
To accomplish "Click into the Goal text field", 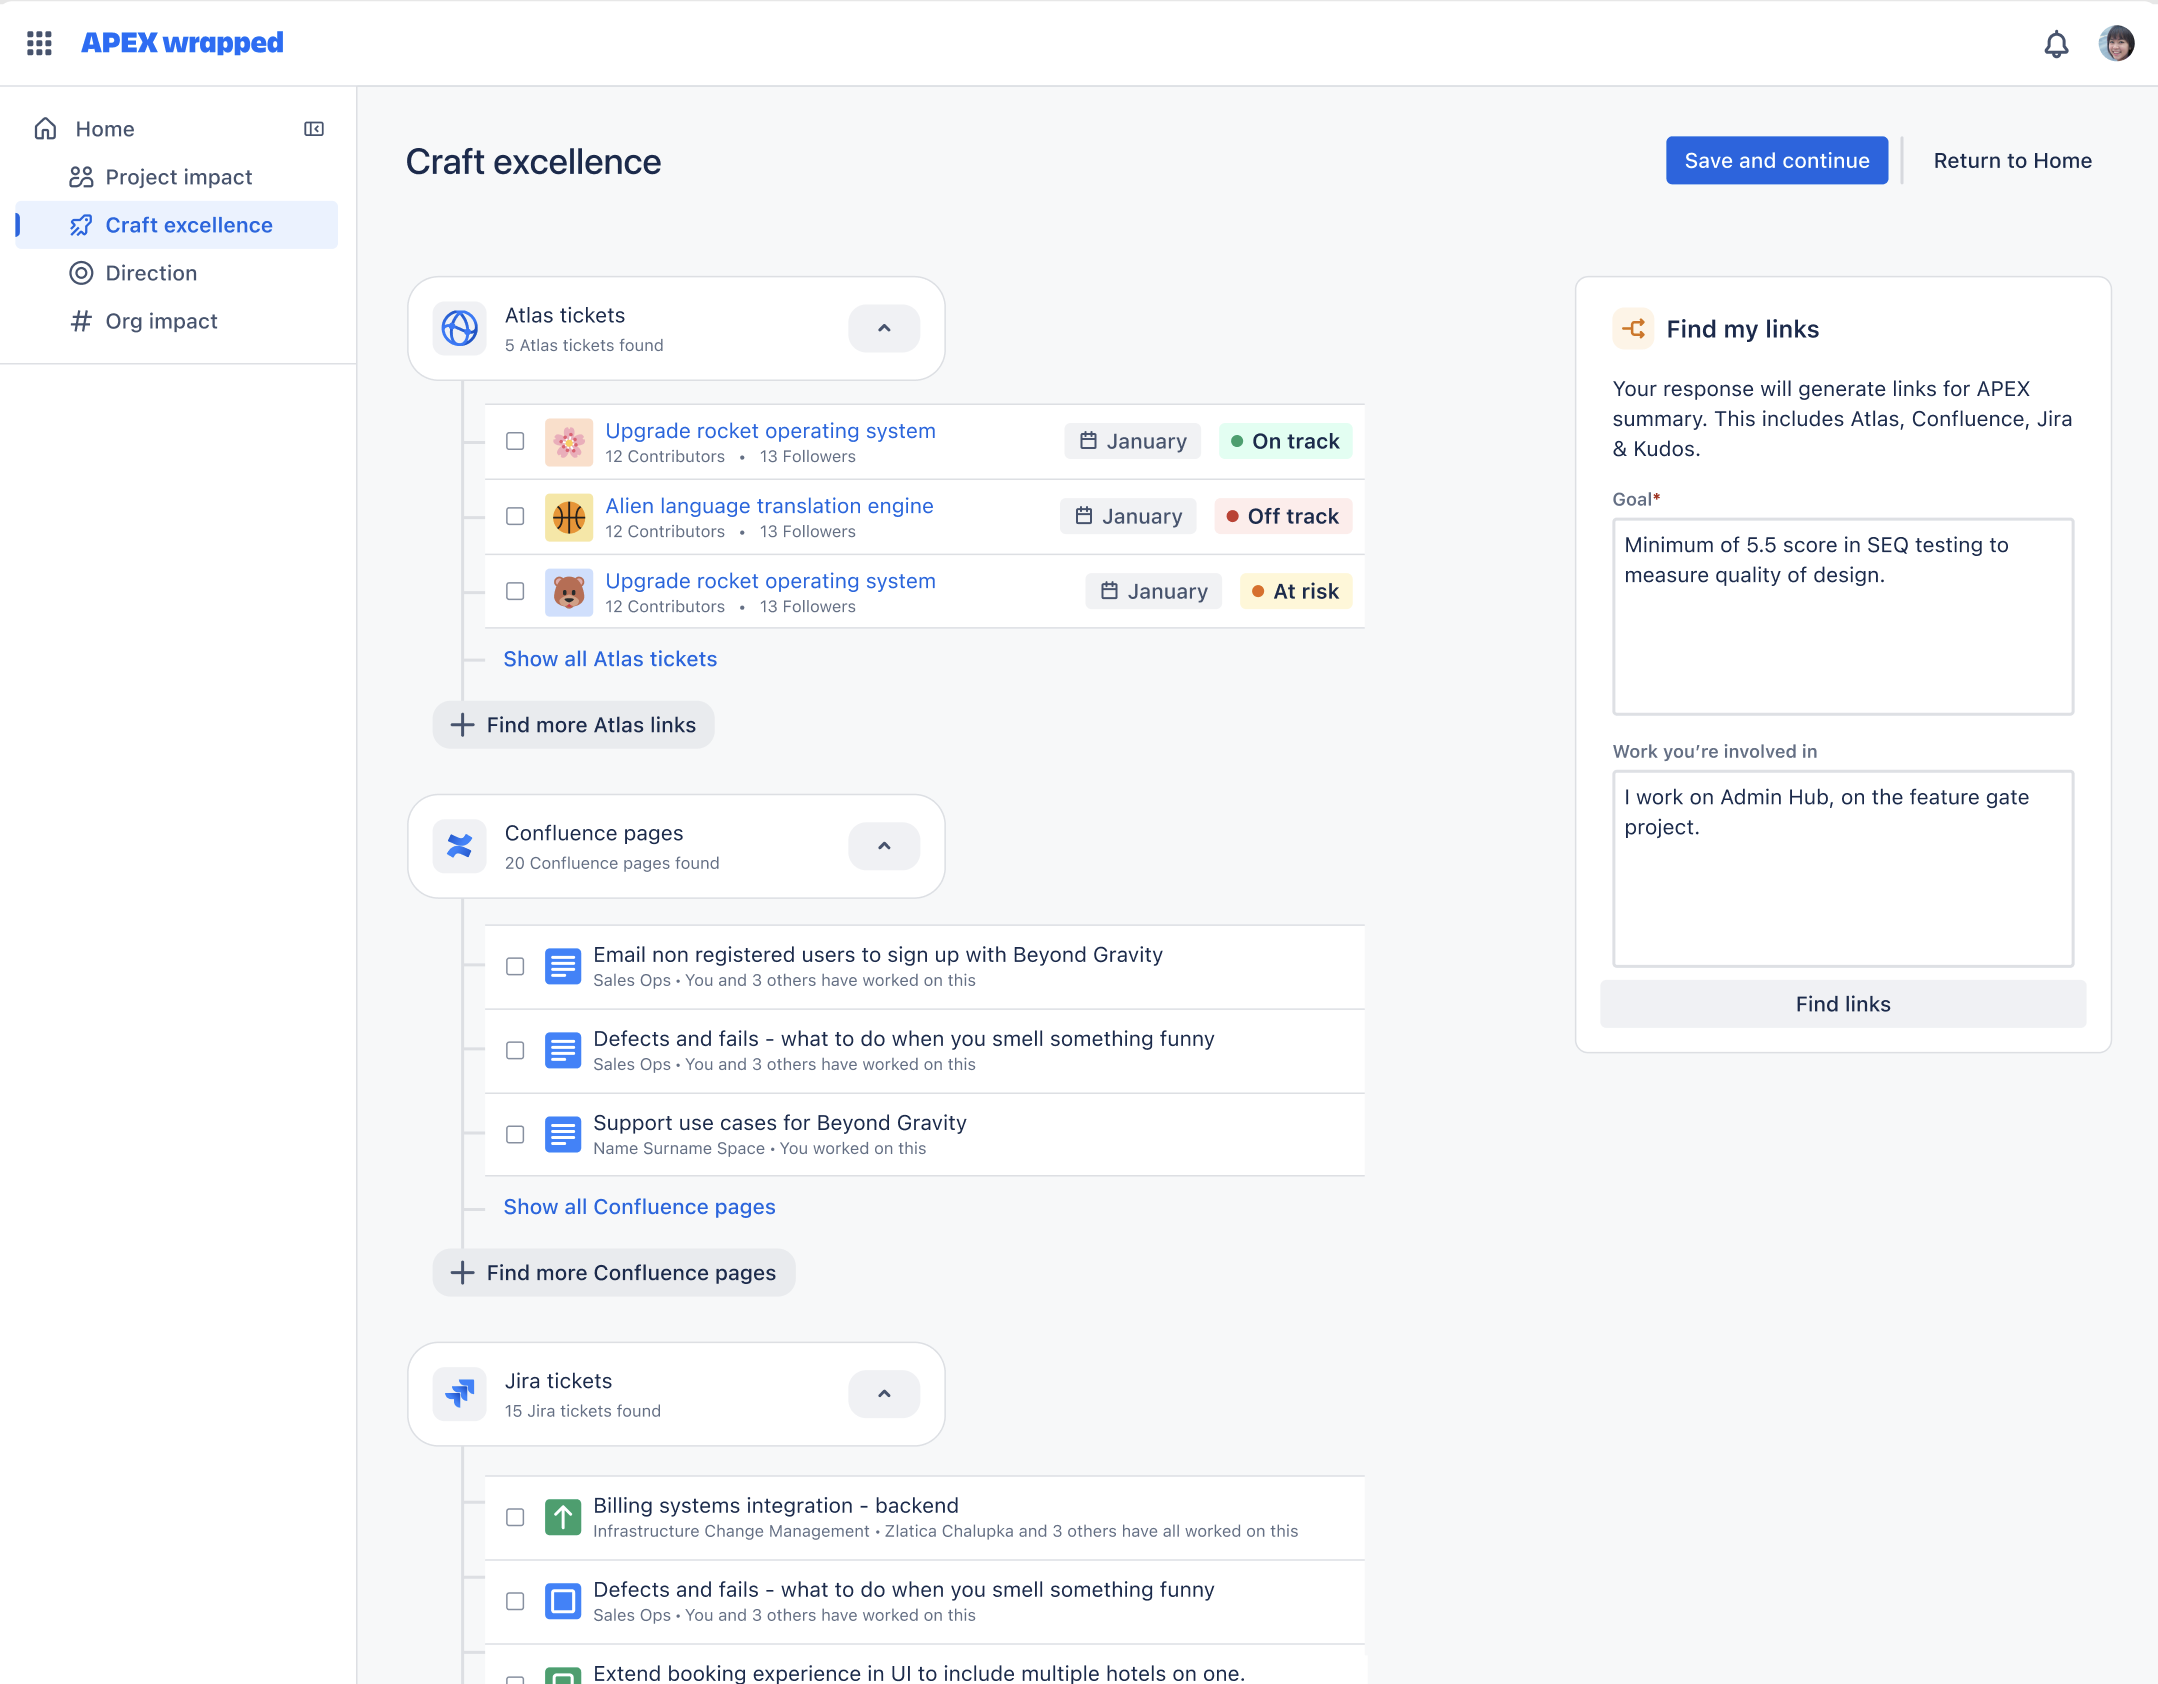I will click(x=1842, y=616).
